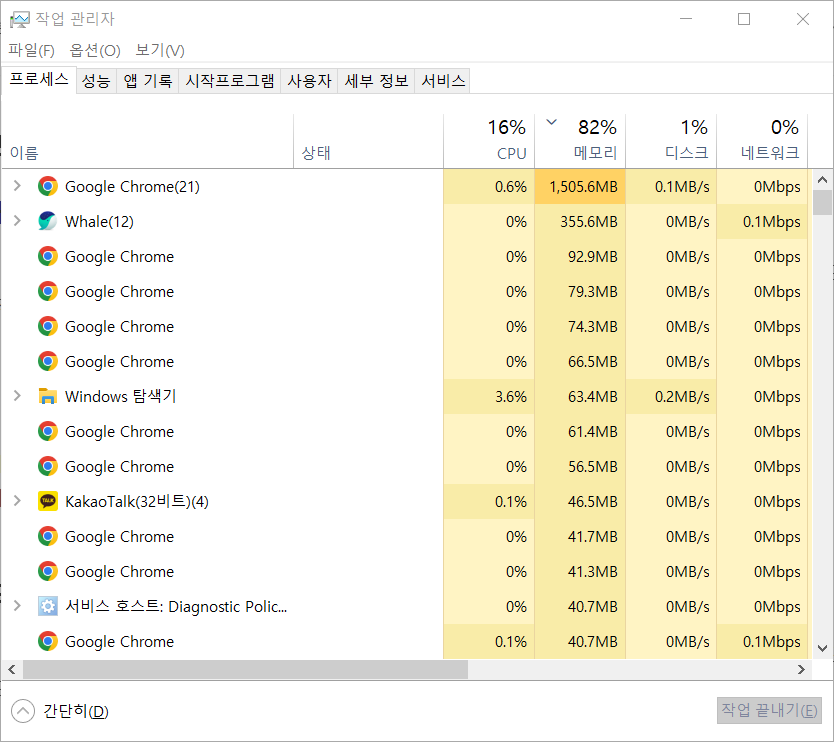Maximize the 작업 관리자 window
834x742 pixels.
pos(744,19)
